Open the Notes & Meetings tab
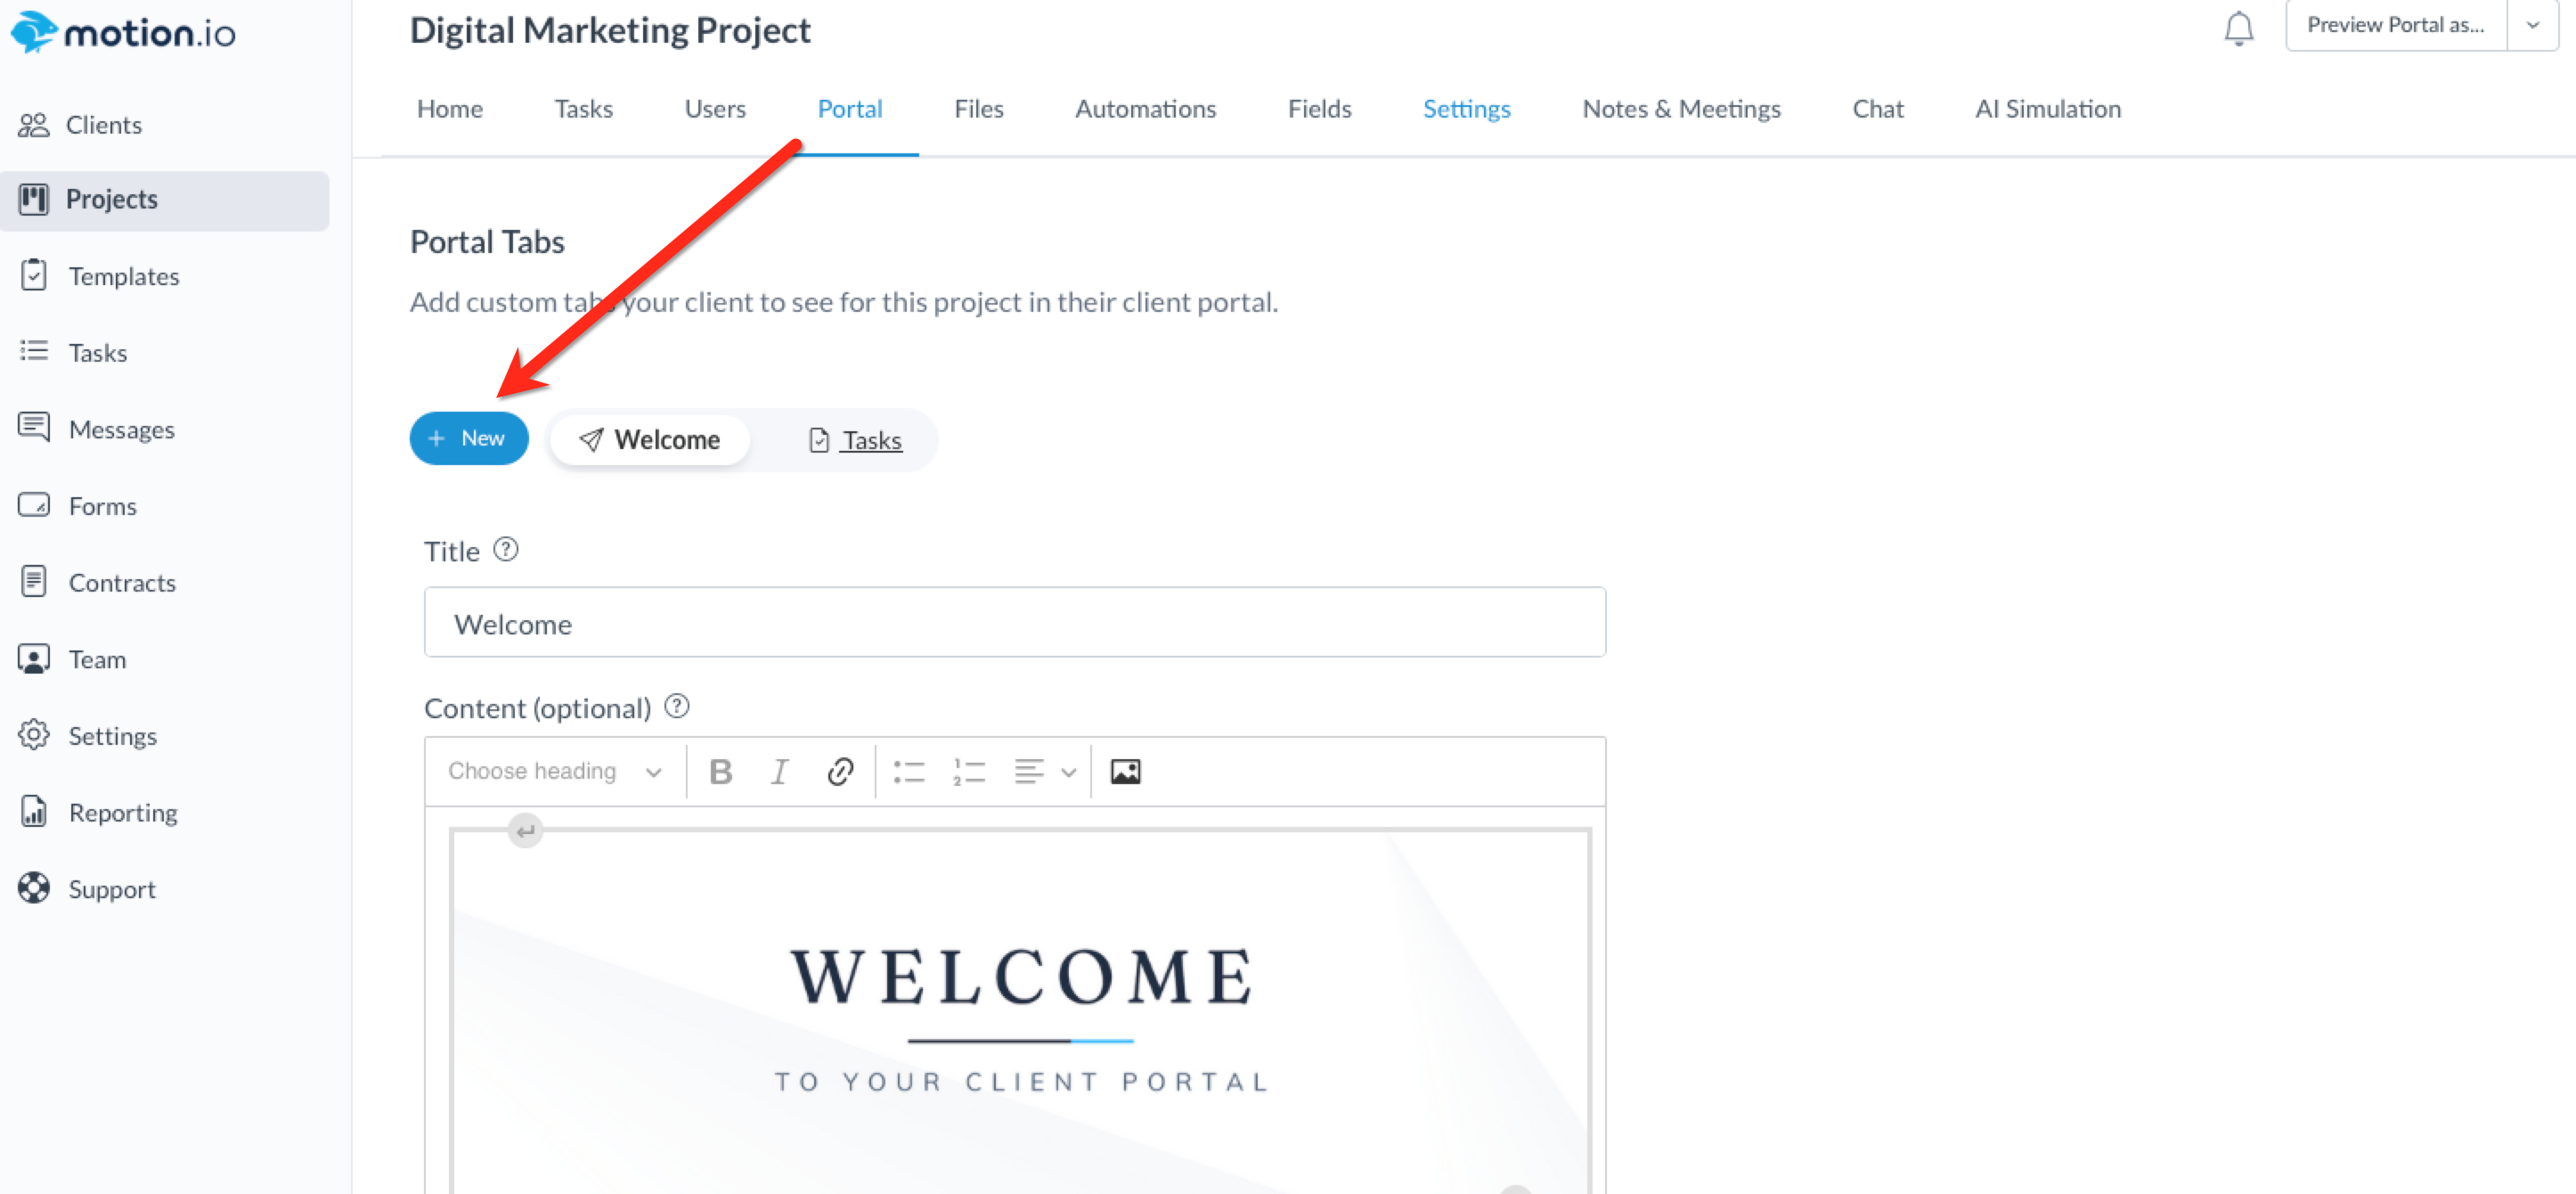Image resolution: width=2576 pixels, height=1194 pixels. [x=1680, y=109]
